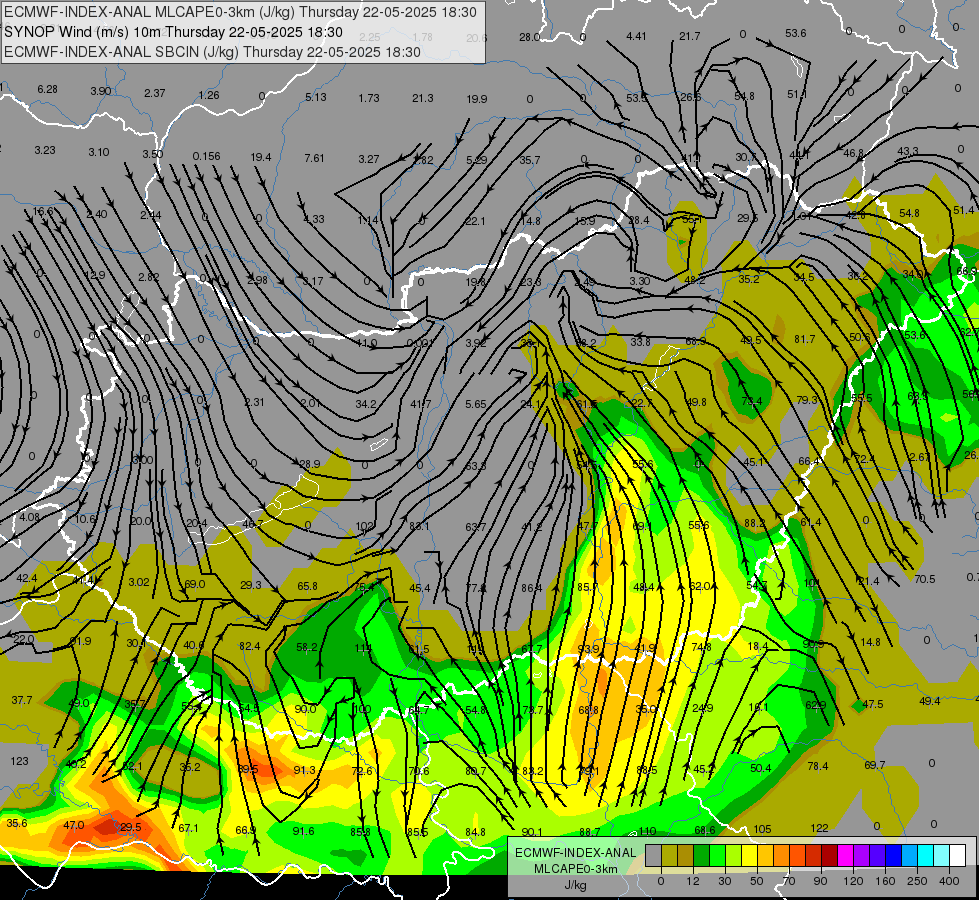Click the olive legend swatch above 0

pos(669,856)
